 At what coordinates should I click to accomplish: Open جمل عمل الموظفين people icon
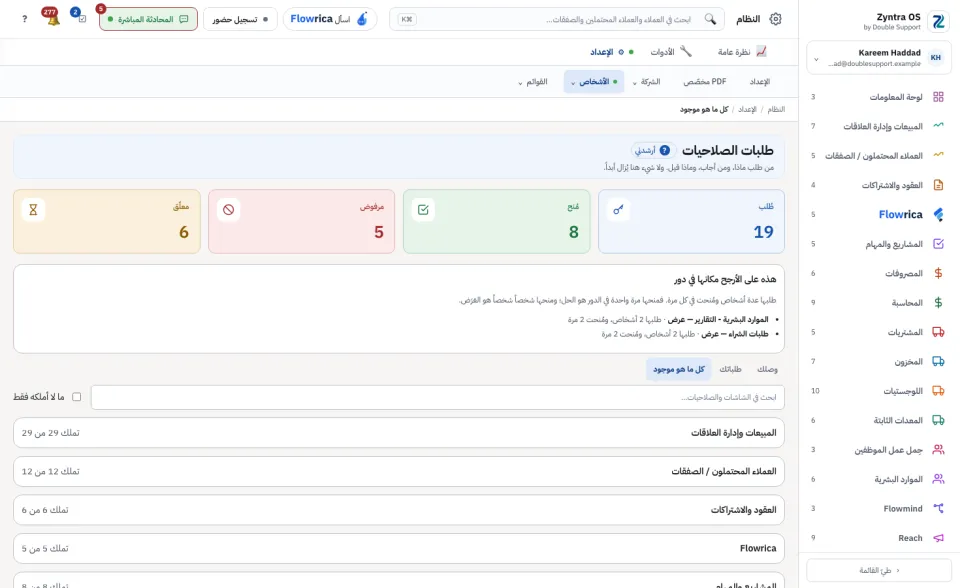coord(938,450)
